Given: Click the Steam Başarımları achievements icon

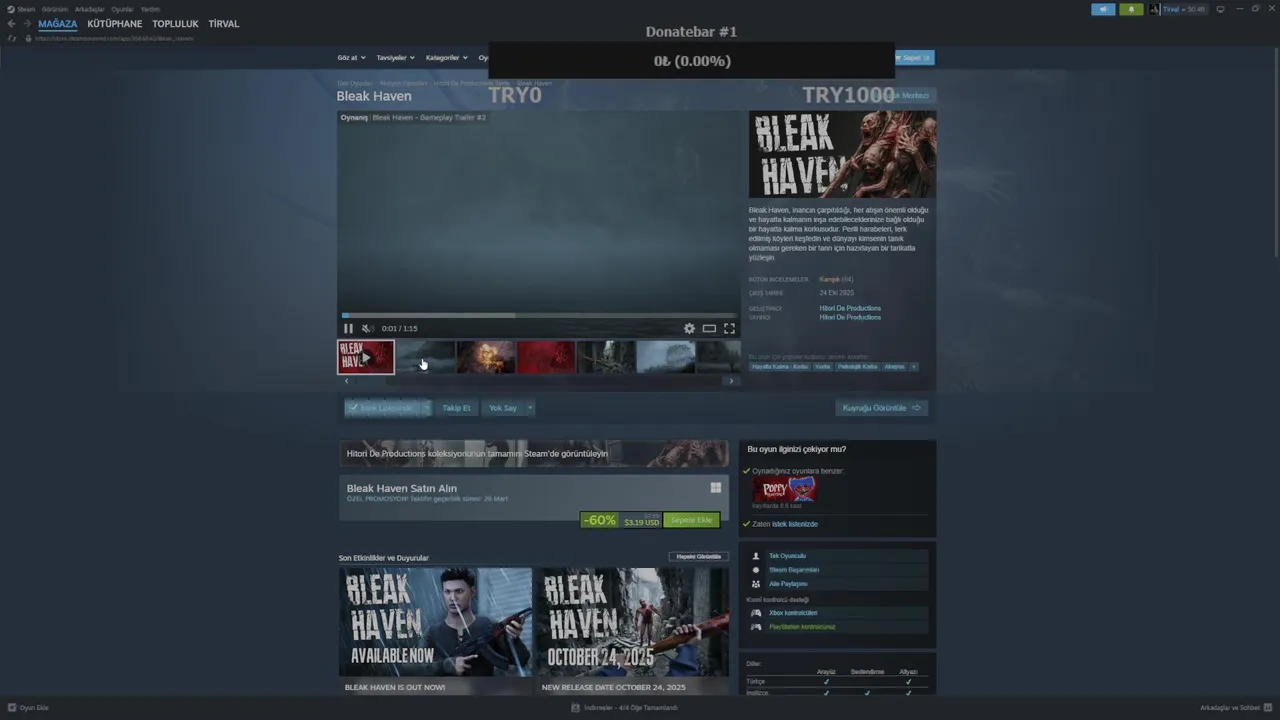Looking at the screenshot, I should [x=756, y=570].
